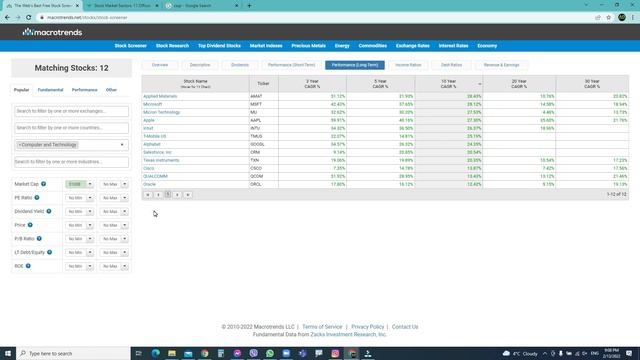Open the Terms of Service link
This screenshot has height=360, width=640.
[322, 327]
